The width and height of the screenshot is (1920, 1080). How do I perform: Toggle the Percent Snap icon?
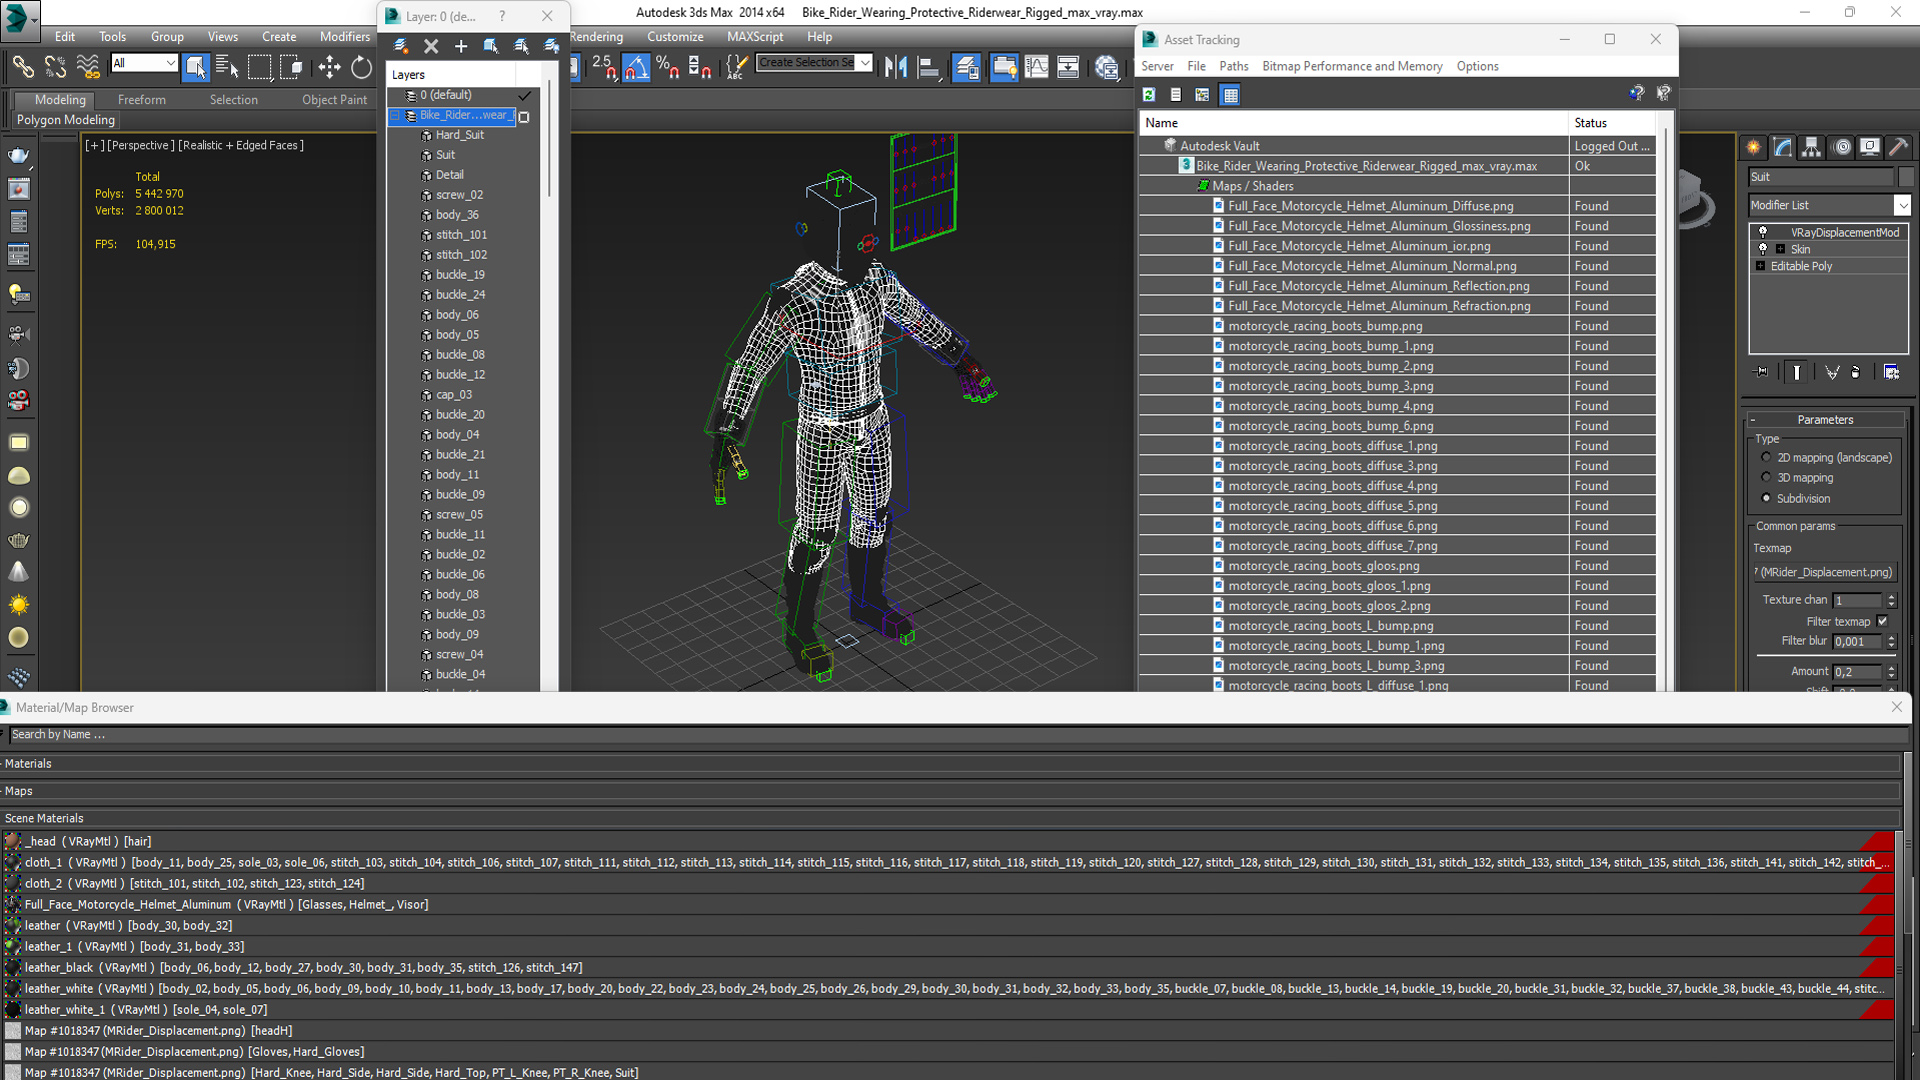click(667, 67)
